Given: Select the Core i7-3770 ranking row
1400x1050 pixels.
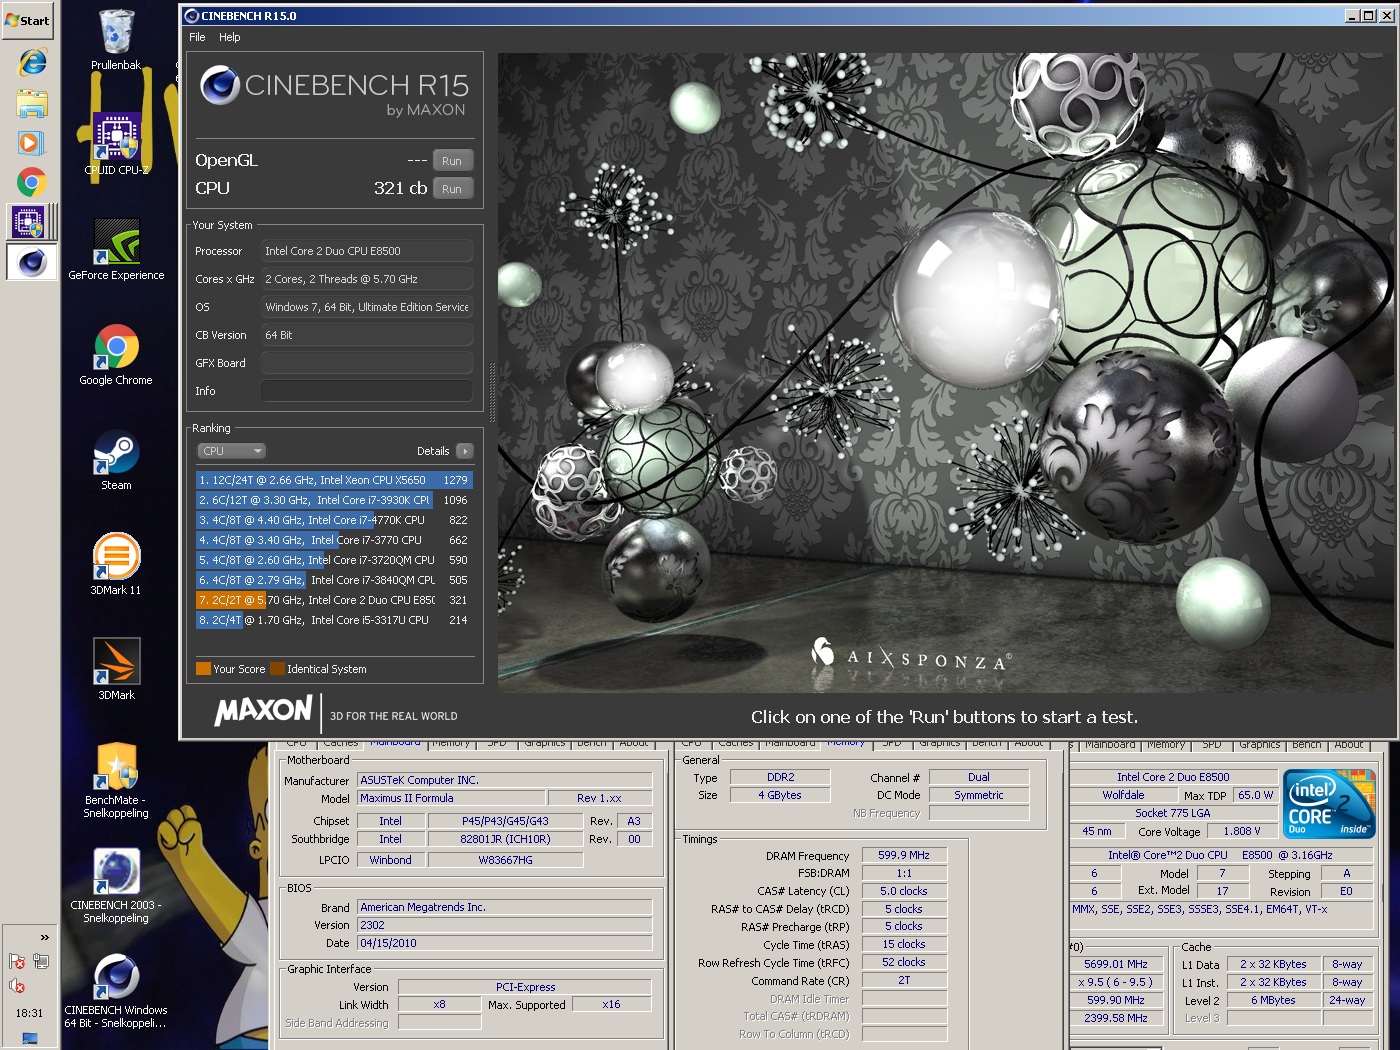Looking at the screenshot, I should coord(334,540).
